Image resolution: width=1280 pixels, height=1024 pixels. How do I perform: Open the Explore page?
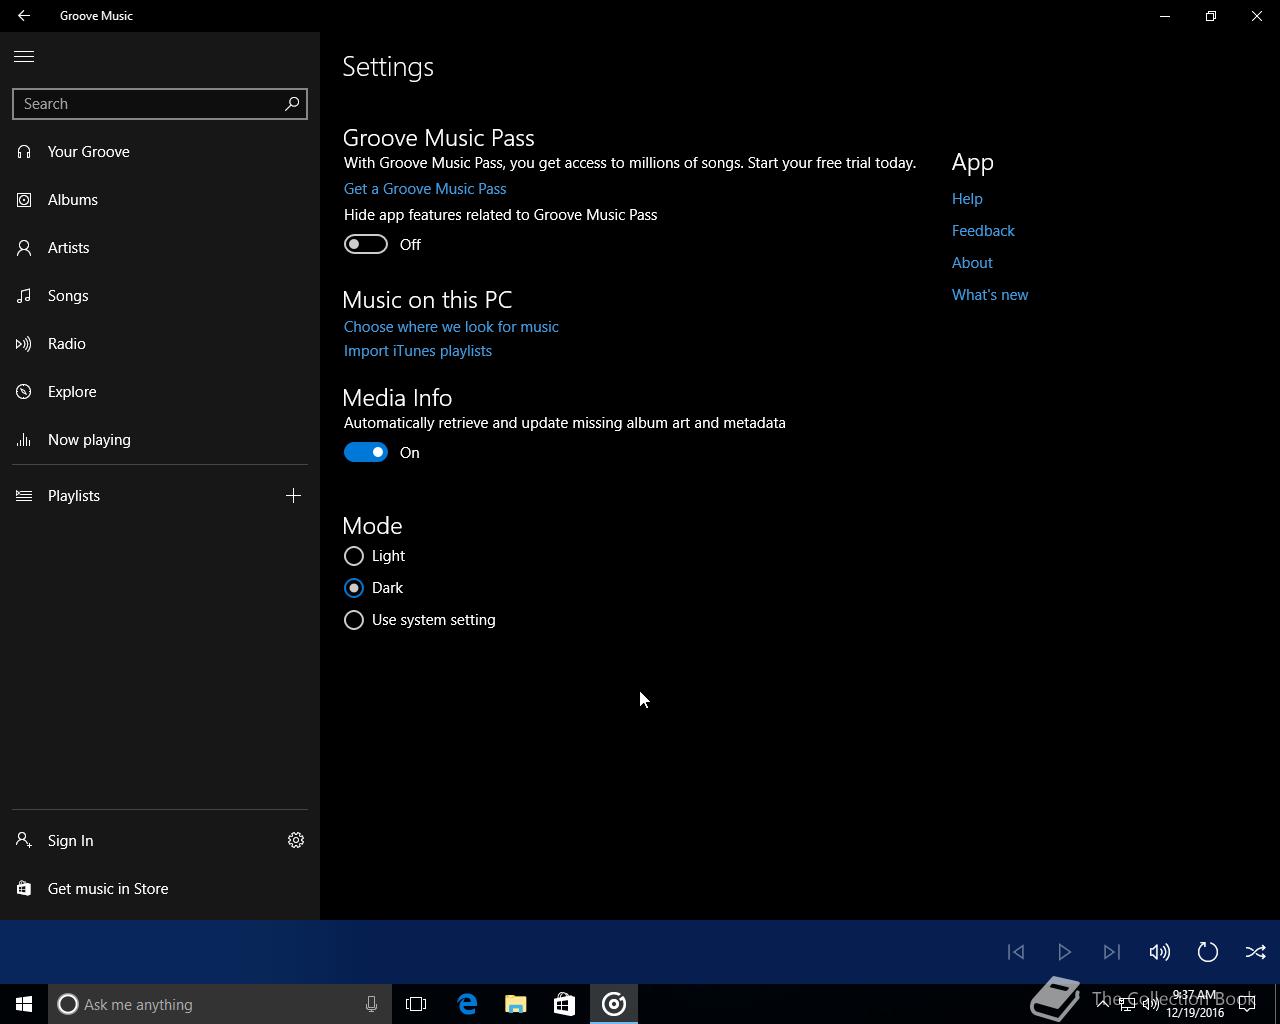(160, 392)
